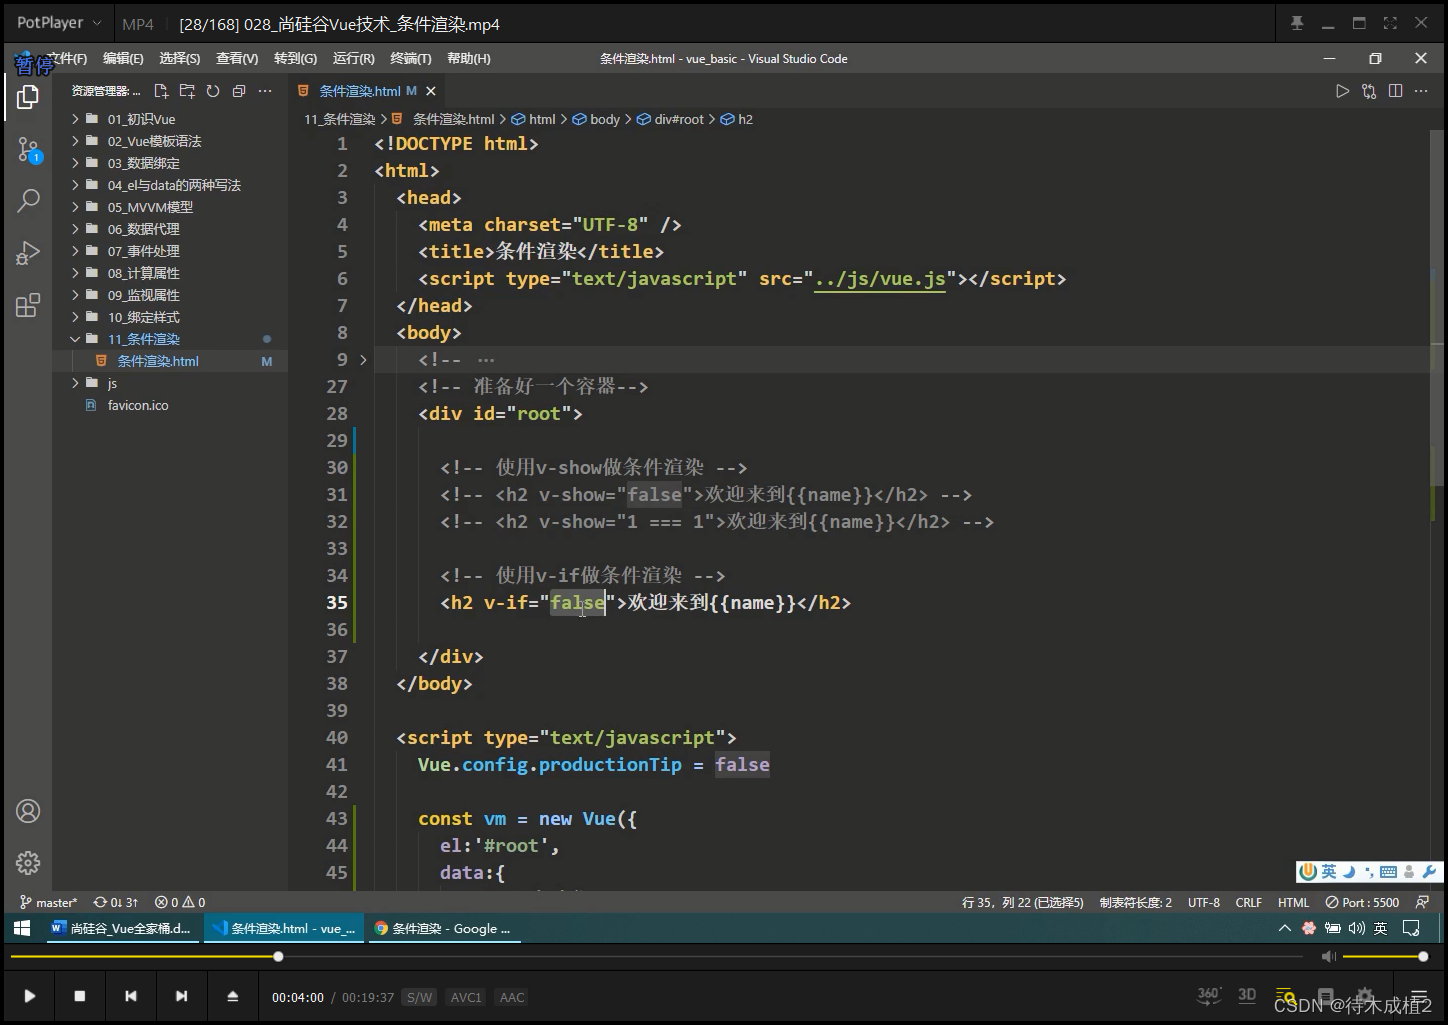Change HTML language mode in status bar

click(1293, 902)
